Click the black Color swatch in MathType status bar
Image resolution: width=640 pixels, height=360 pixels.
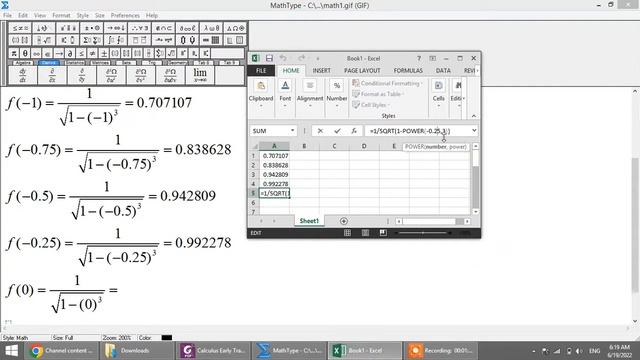pyautogui.click(x=167, y=338)
